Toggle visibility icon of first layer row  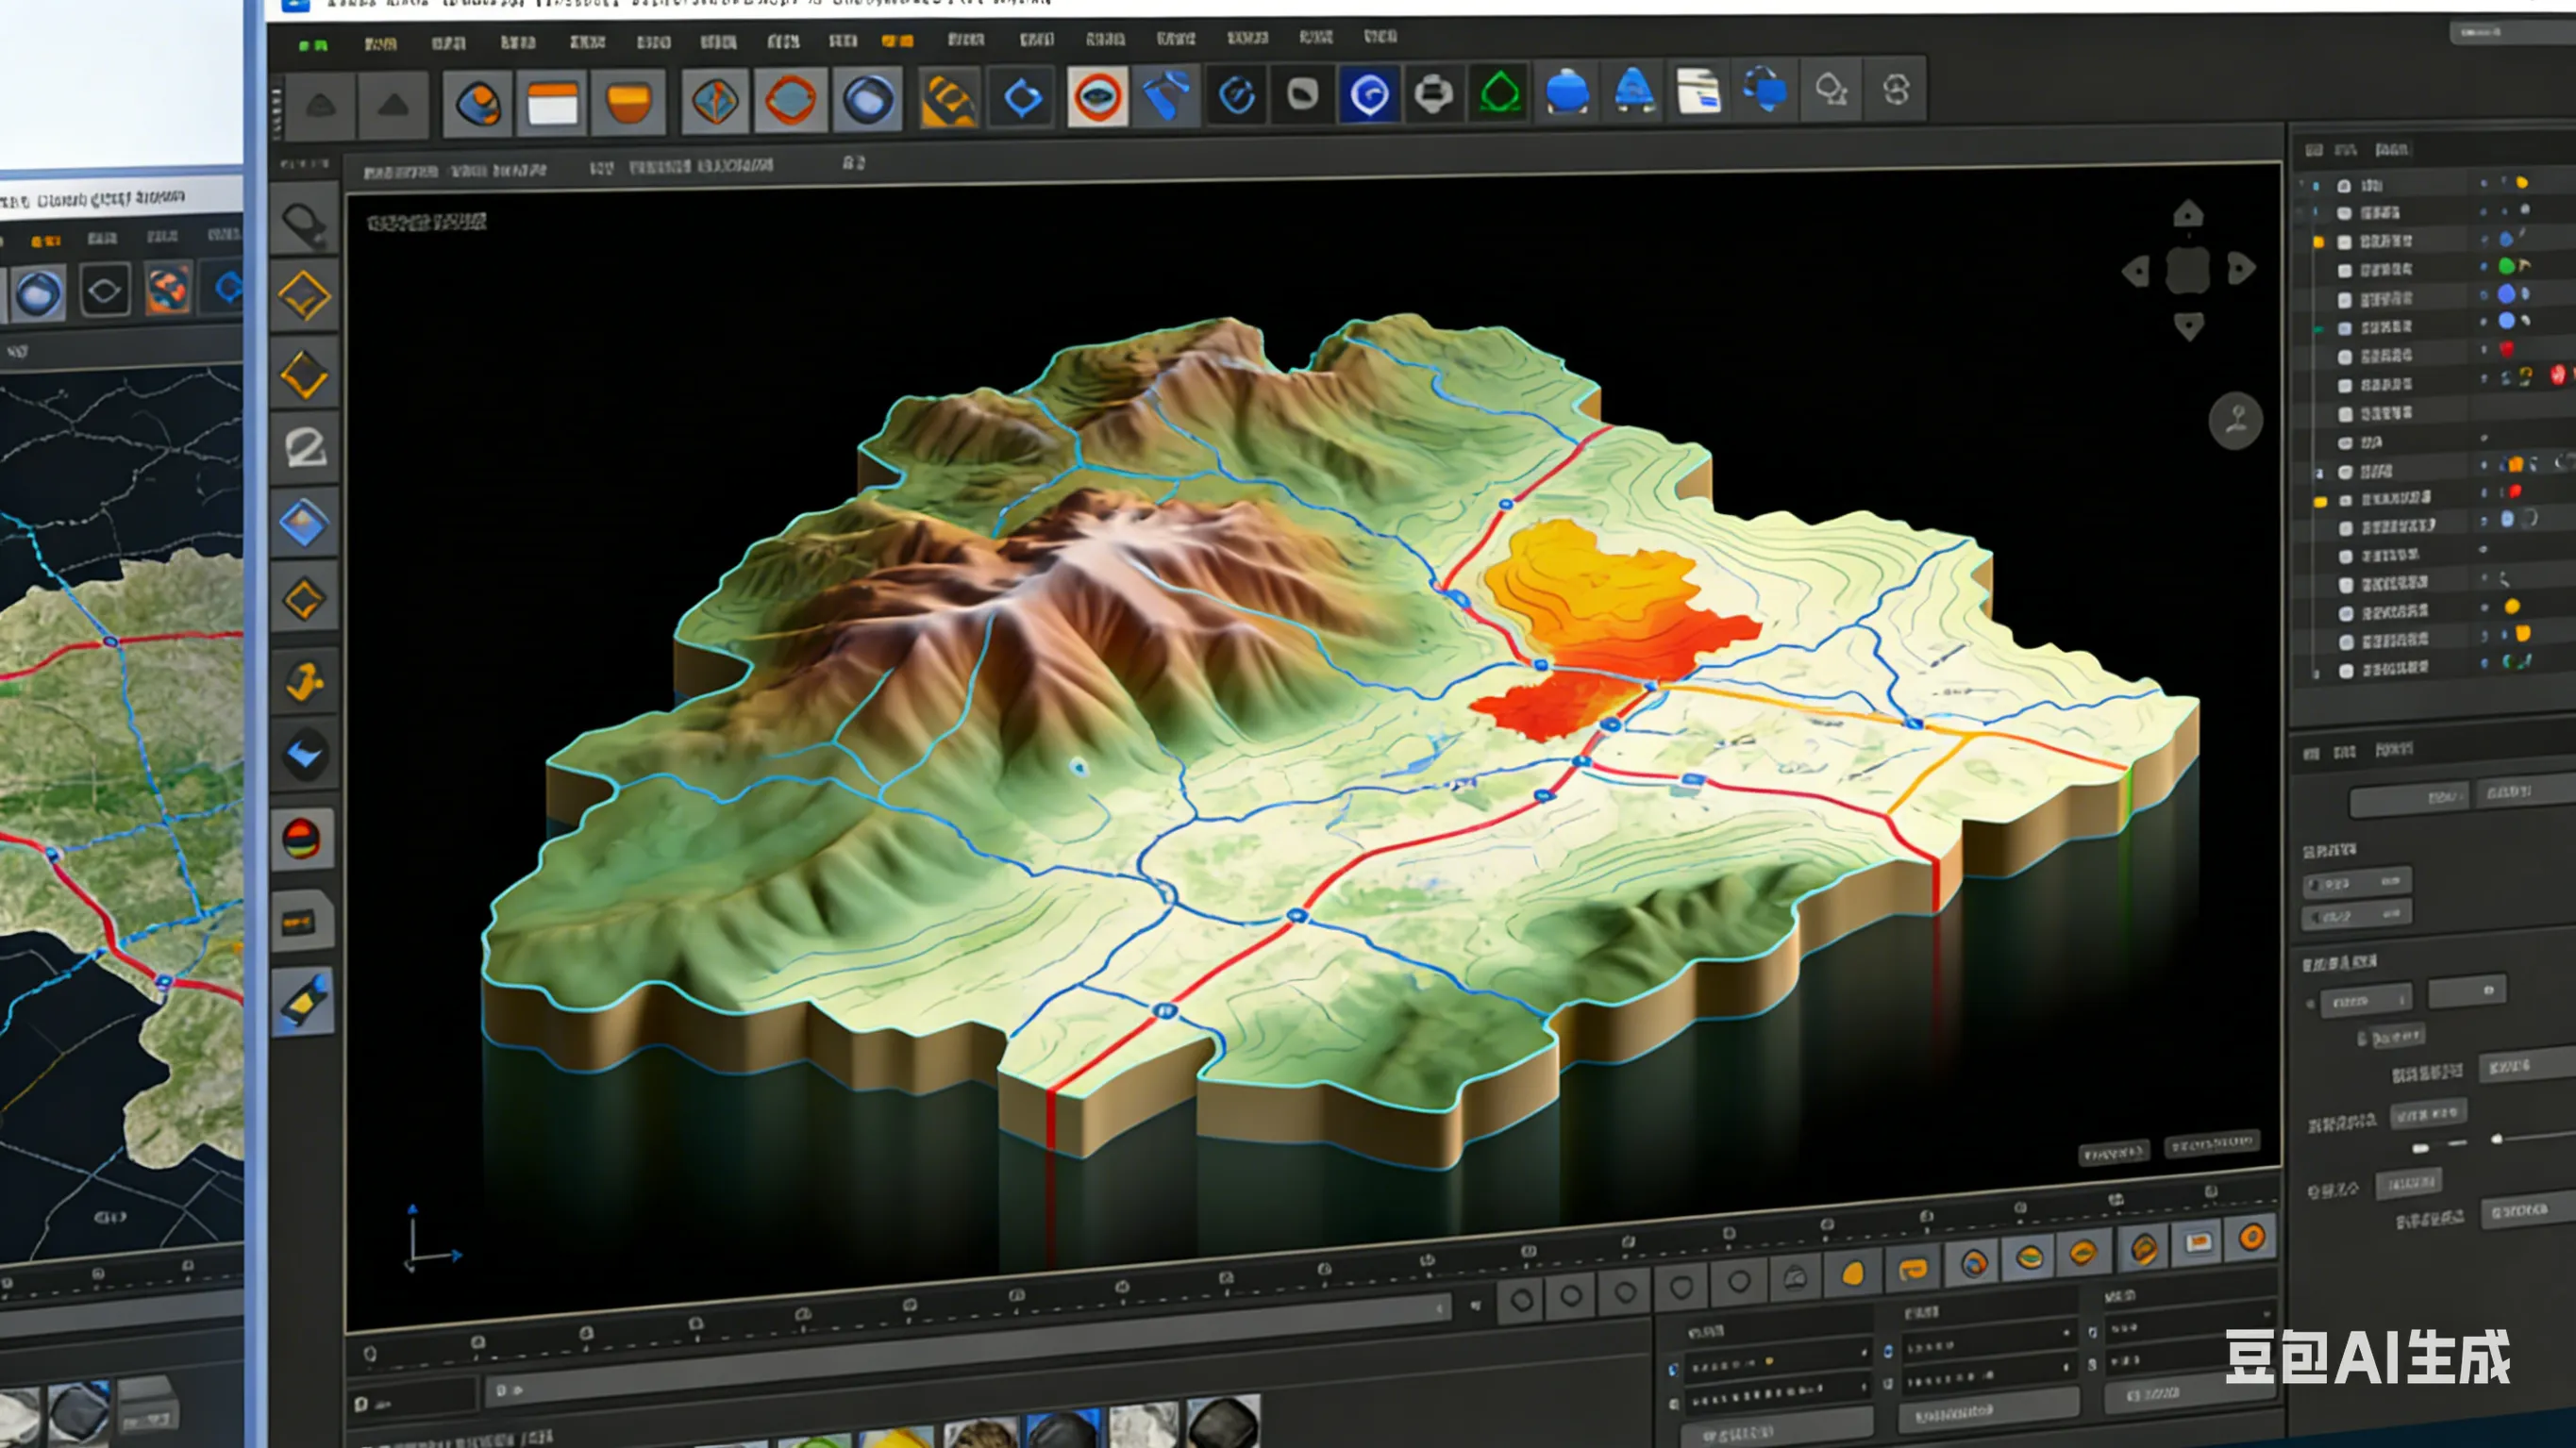(2344, 185)
